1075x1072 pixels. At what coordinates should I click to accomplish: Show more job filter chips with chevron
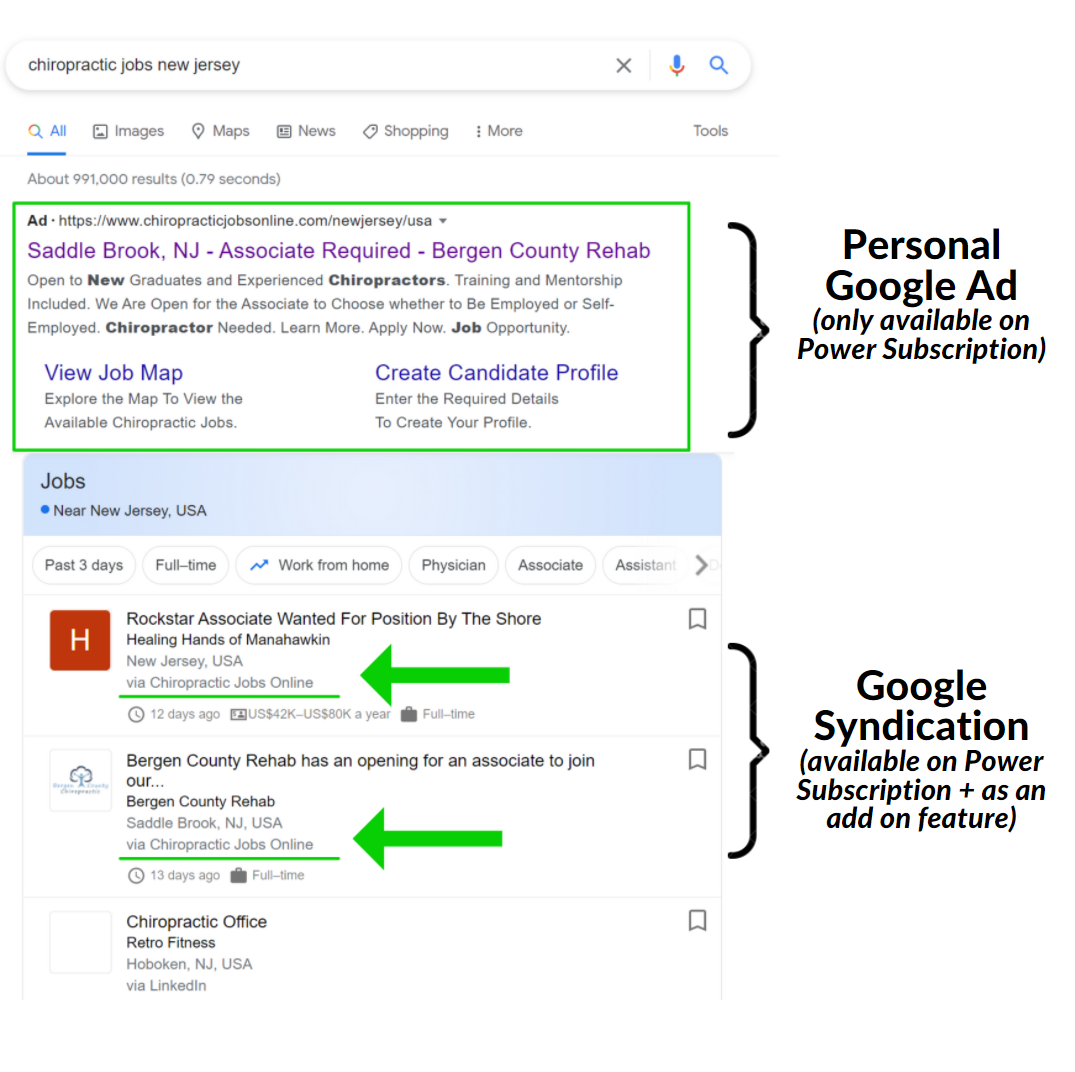(x=701, y=565)
